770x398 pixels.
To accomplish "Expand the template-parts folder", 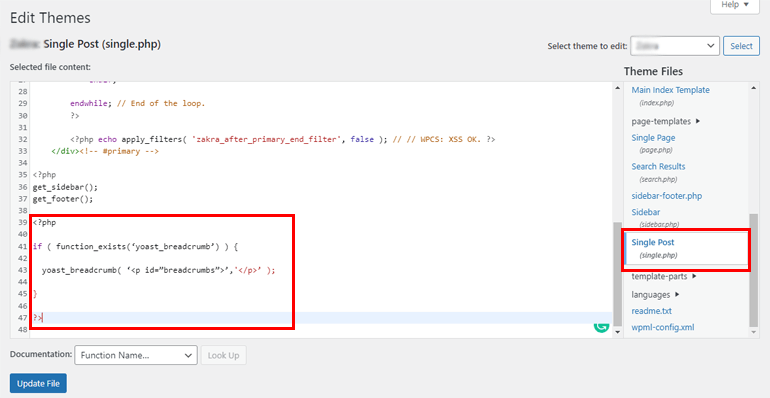I will [x=664, y=276].
